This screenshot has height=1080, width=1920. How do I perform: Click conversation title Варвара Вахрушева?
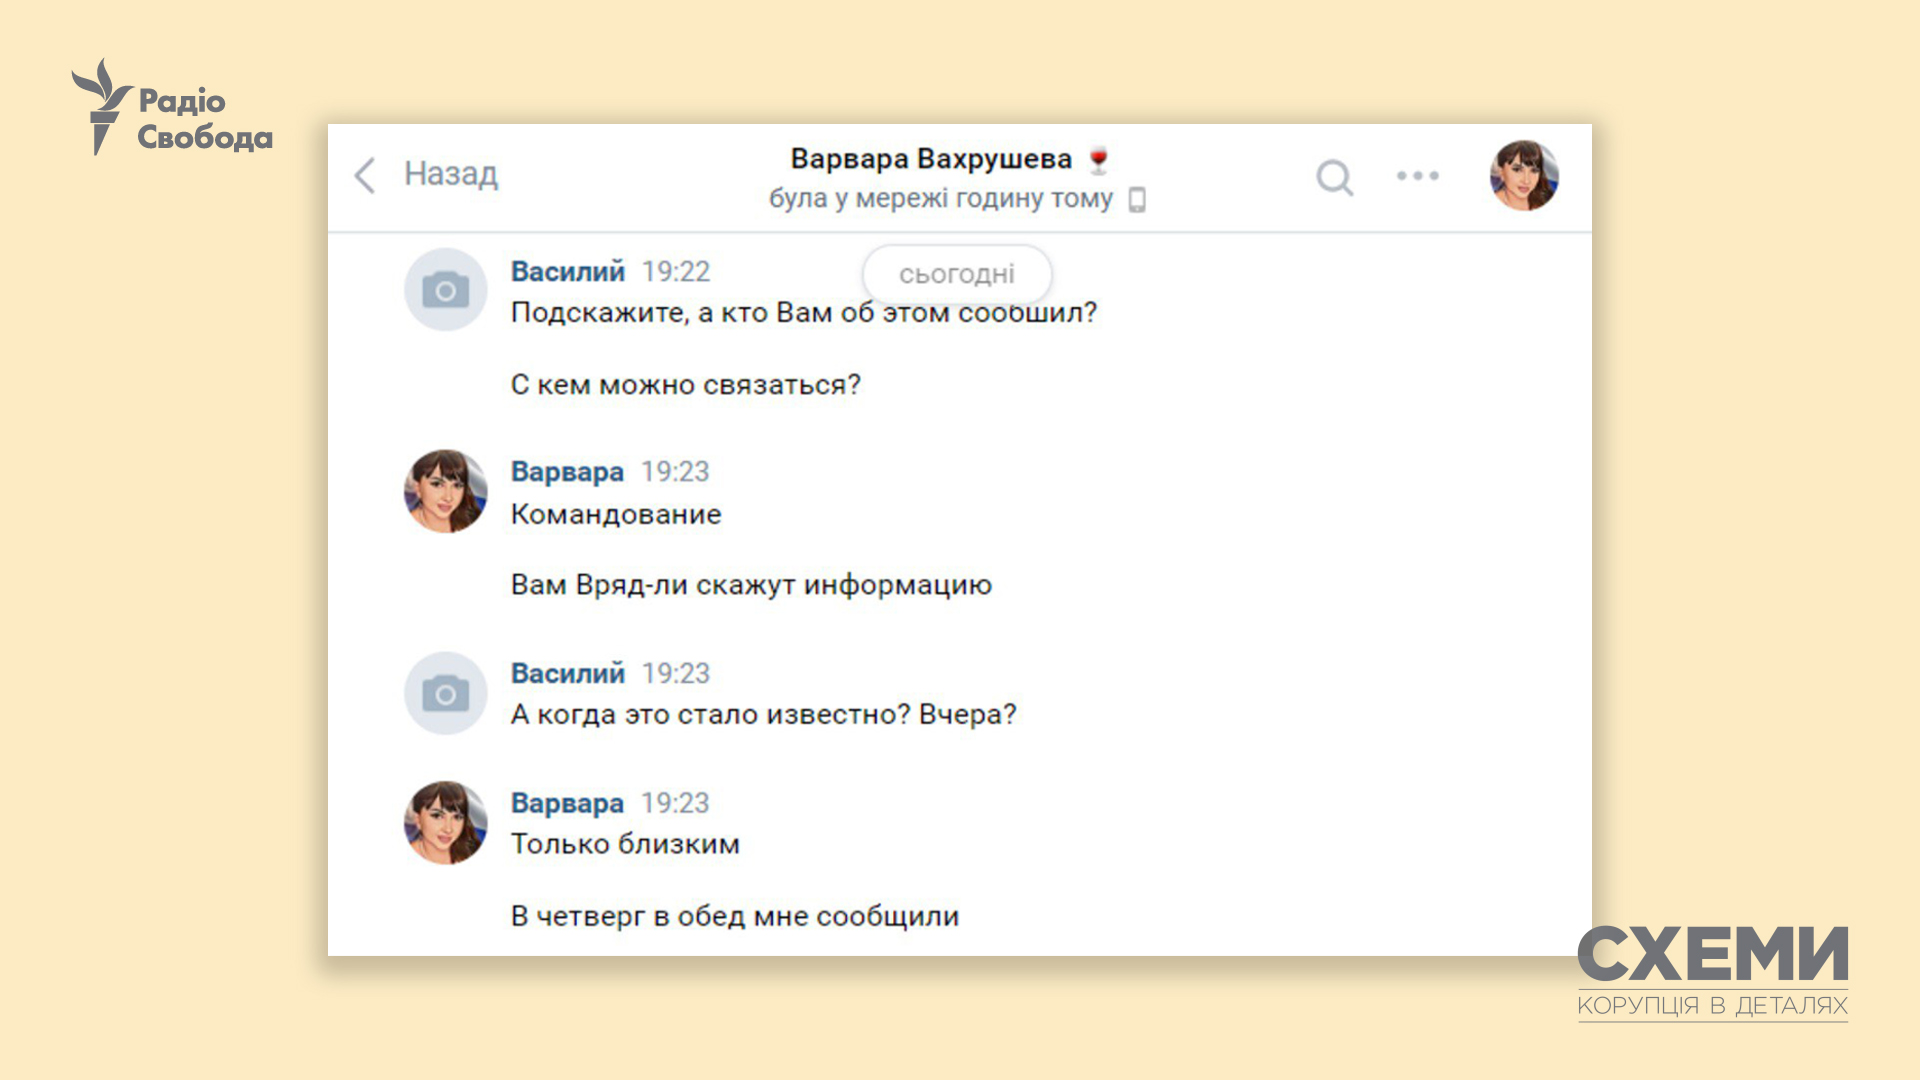pyautogui.click(x=930, y=159)
